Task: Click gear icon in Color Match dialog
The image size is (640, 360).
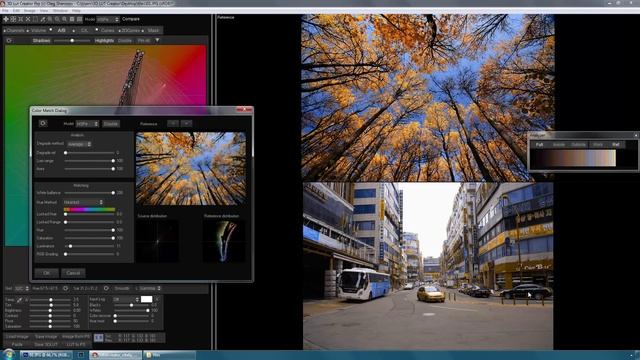Action: pos(43,123)
